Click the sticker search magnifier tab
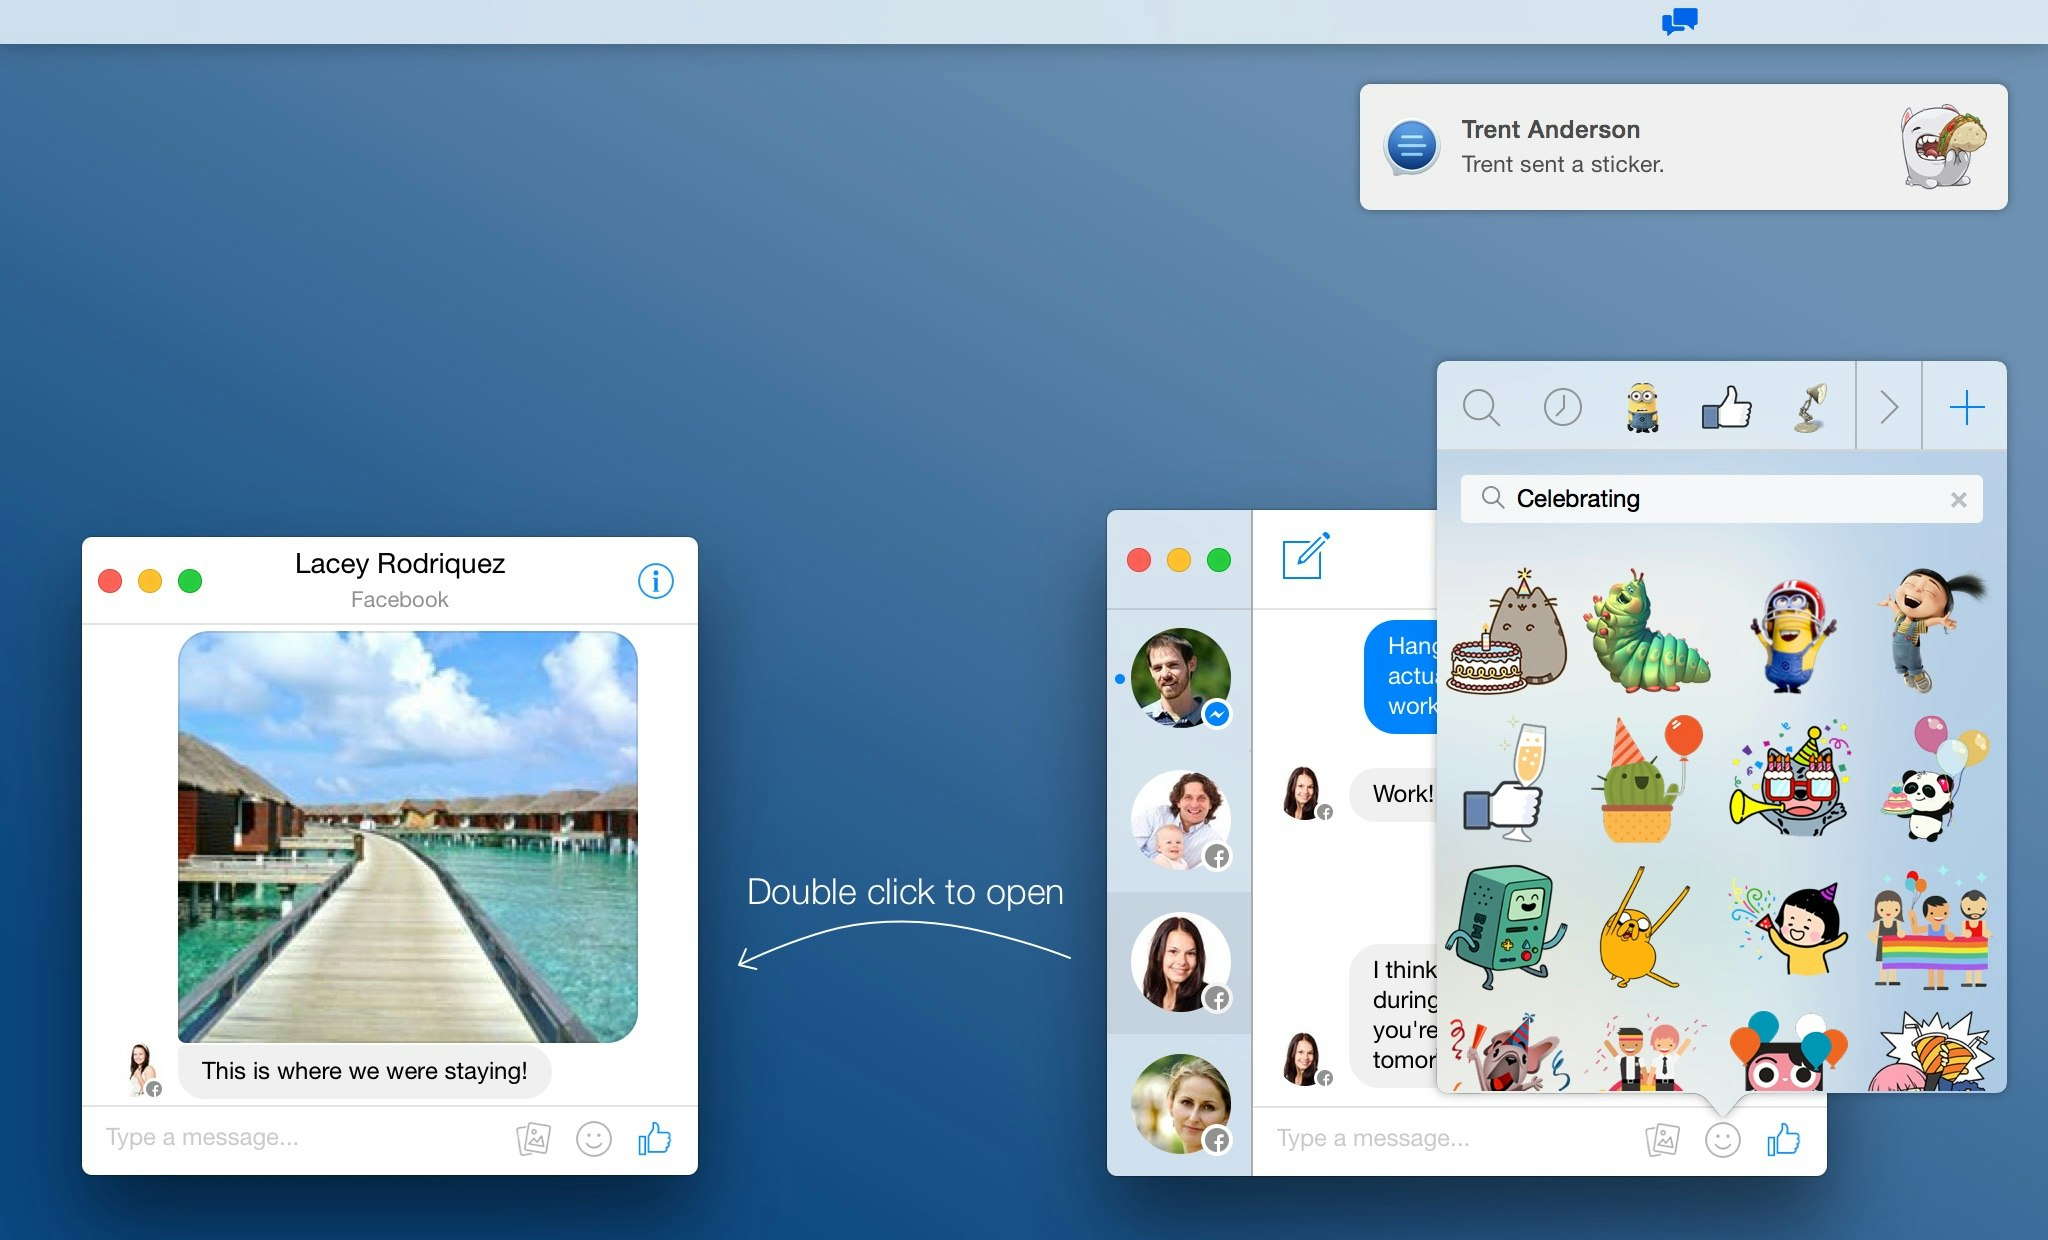 click(x=1480, y=407)
